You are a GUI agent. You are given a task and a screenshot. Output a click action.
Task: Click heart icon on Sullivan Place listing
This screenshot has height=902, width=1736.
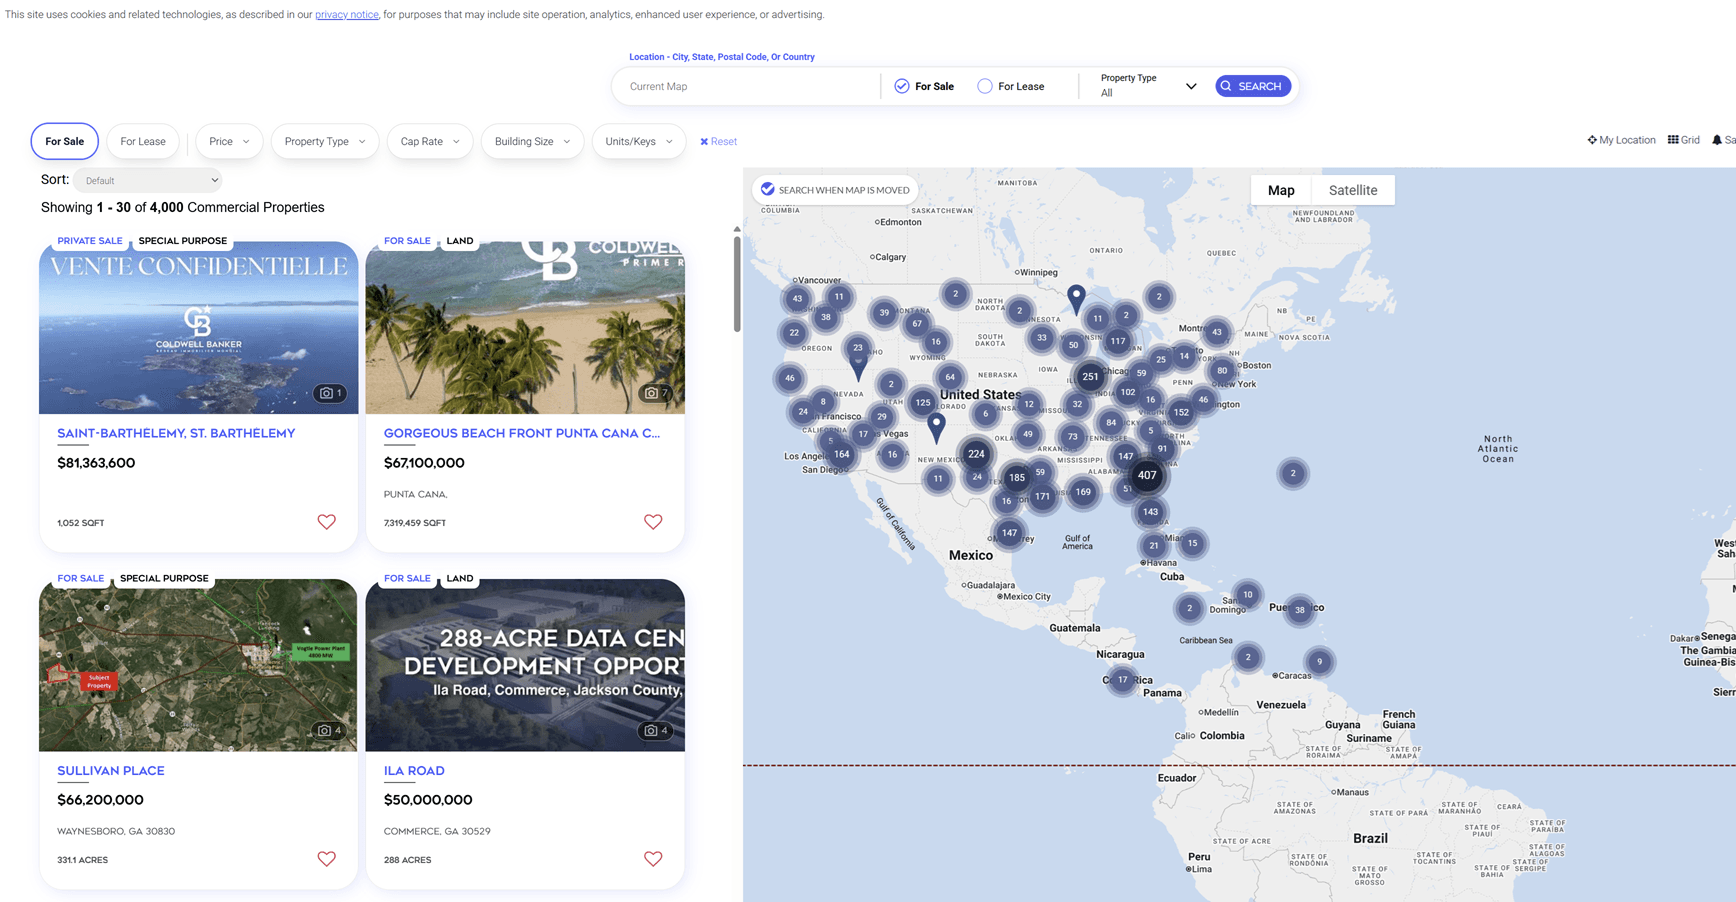coord(326,859)
